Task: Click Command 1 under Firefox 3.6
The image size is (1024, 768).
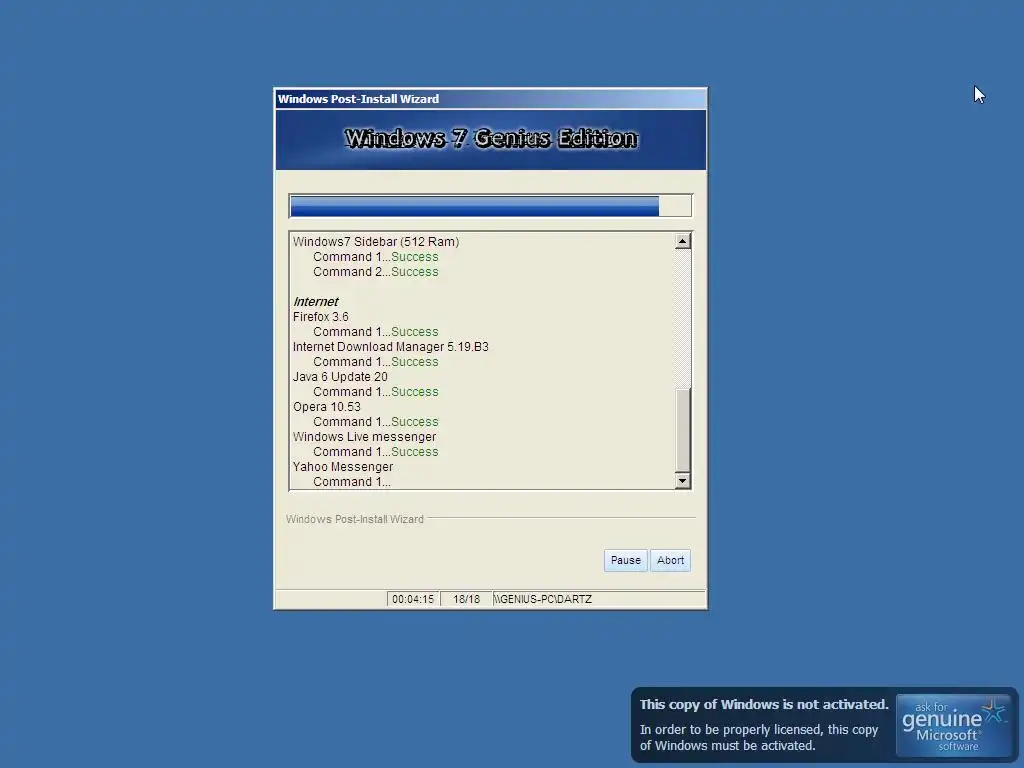Action: click(376, 332)
